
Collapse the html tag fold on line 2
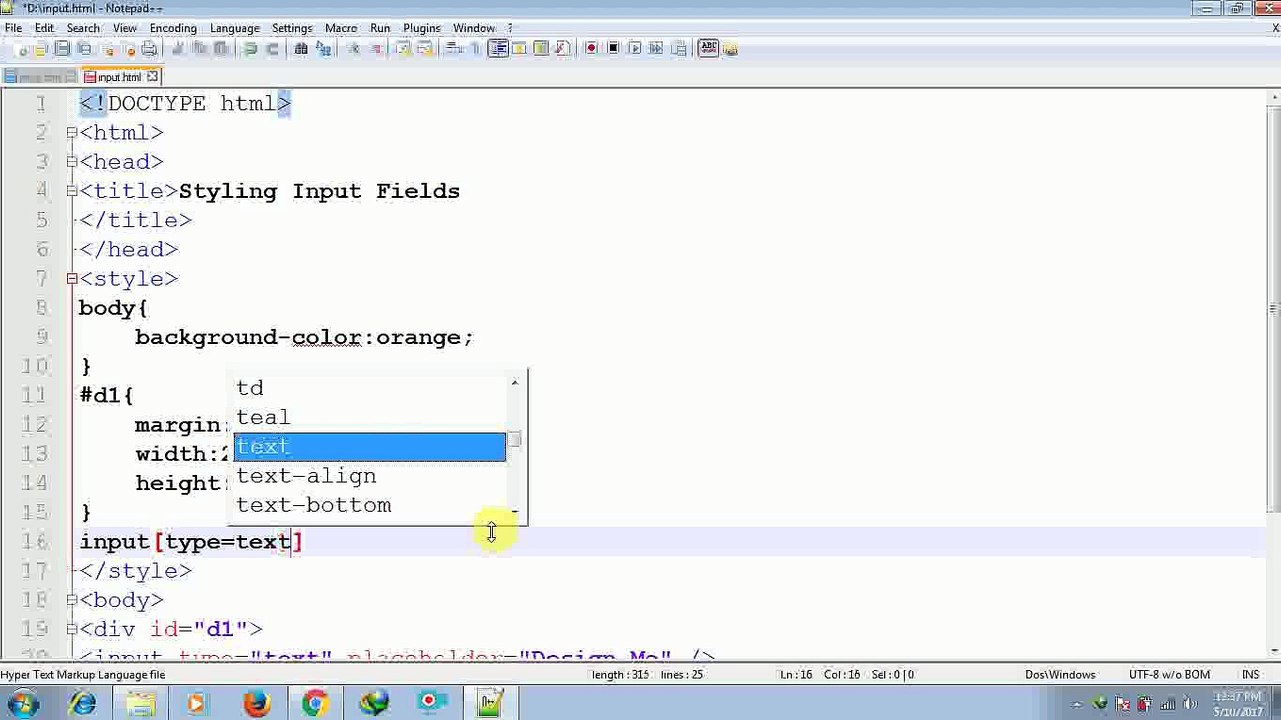coord(72,132)
